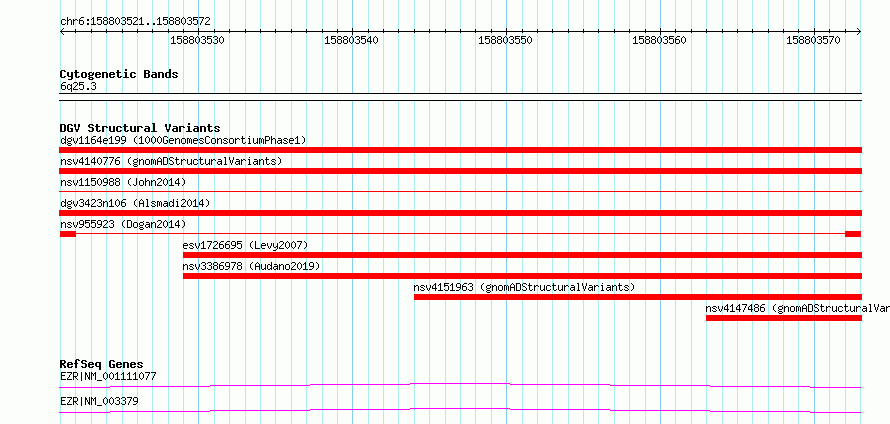The width and height of the screenshot is (890, 424).
Task: Click ruler position 158803570
Action: coord(813,40)
